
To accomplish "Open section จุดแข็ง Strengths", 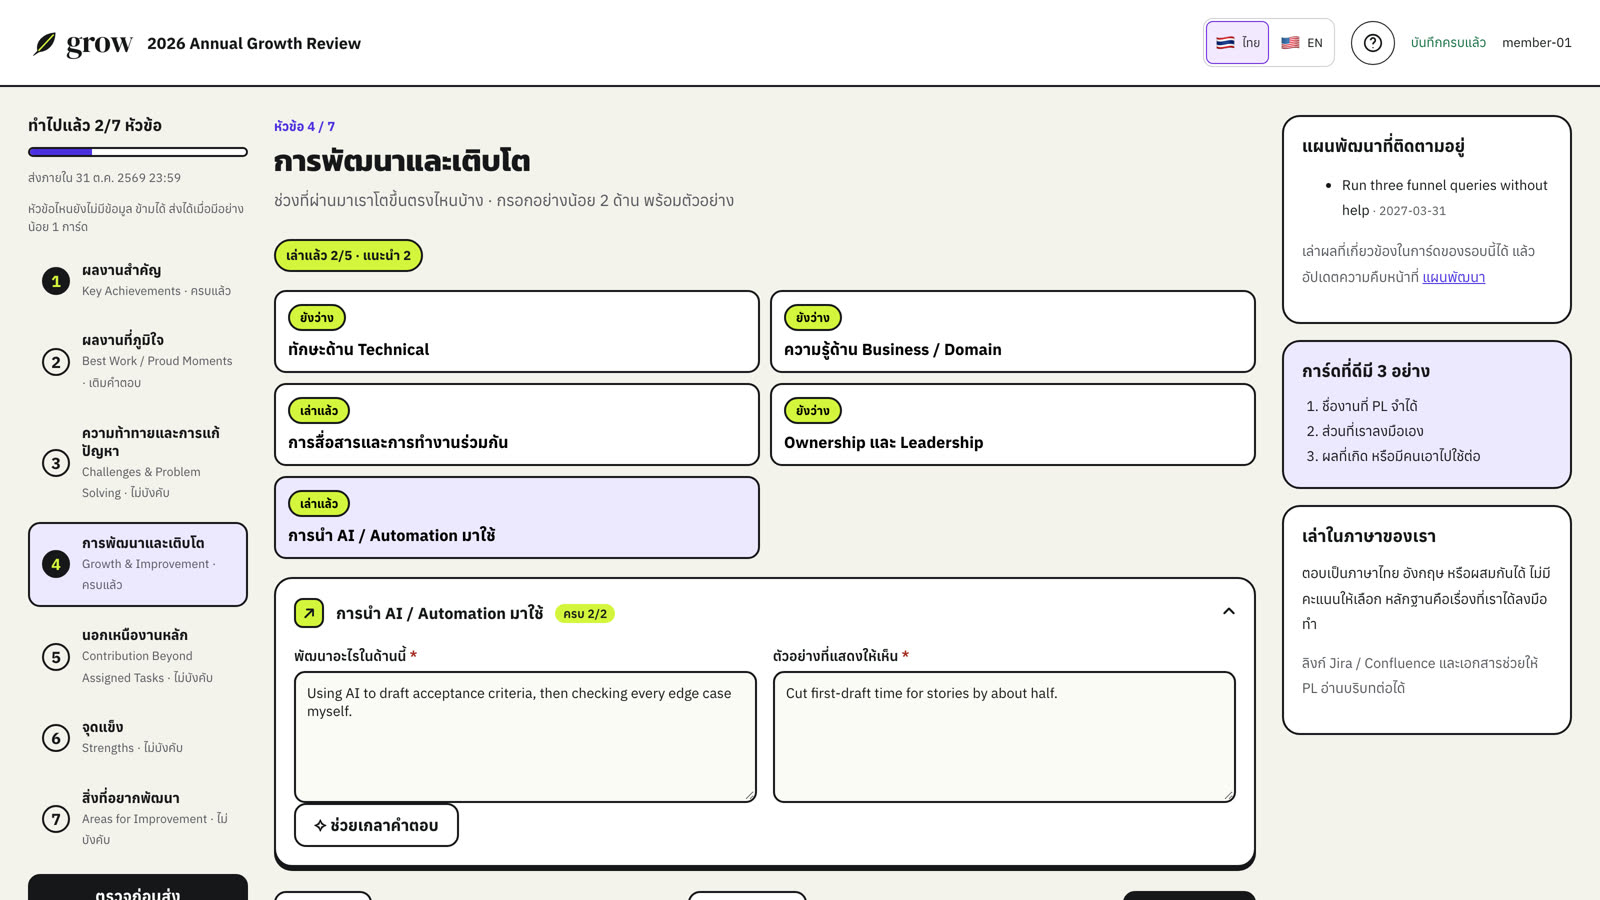I will coord(138,737).
